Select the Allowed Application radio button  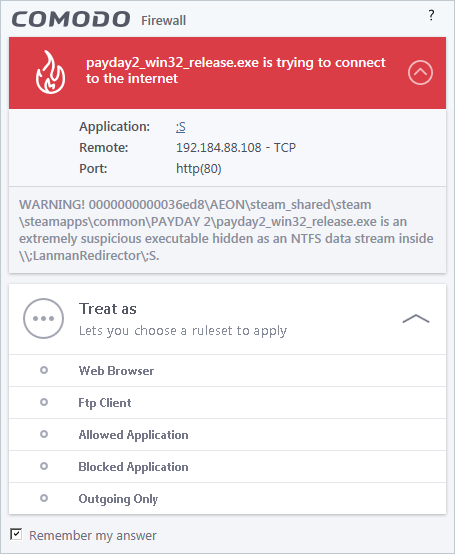tap(44, 434)
